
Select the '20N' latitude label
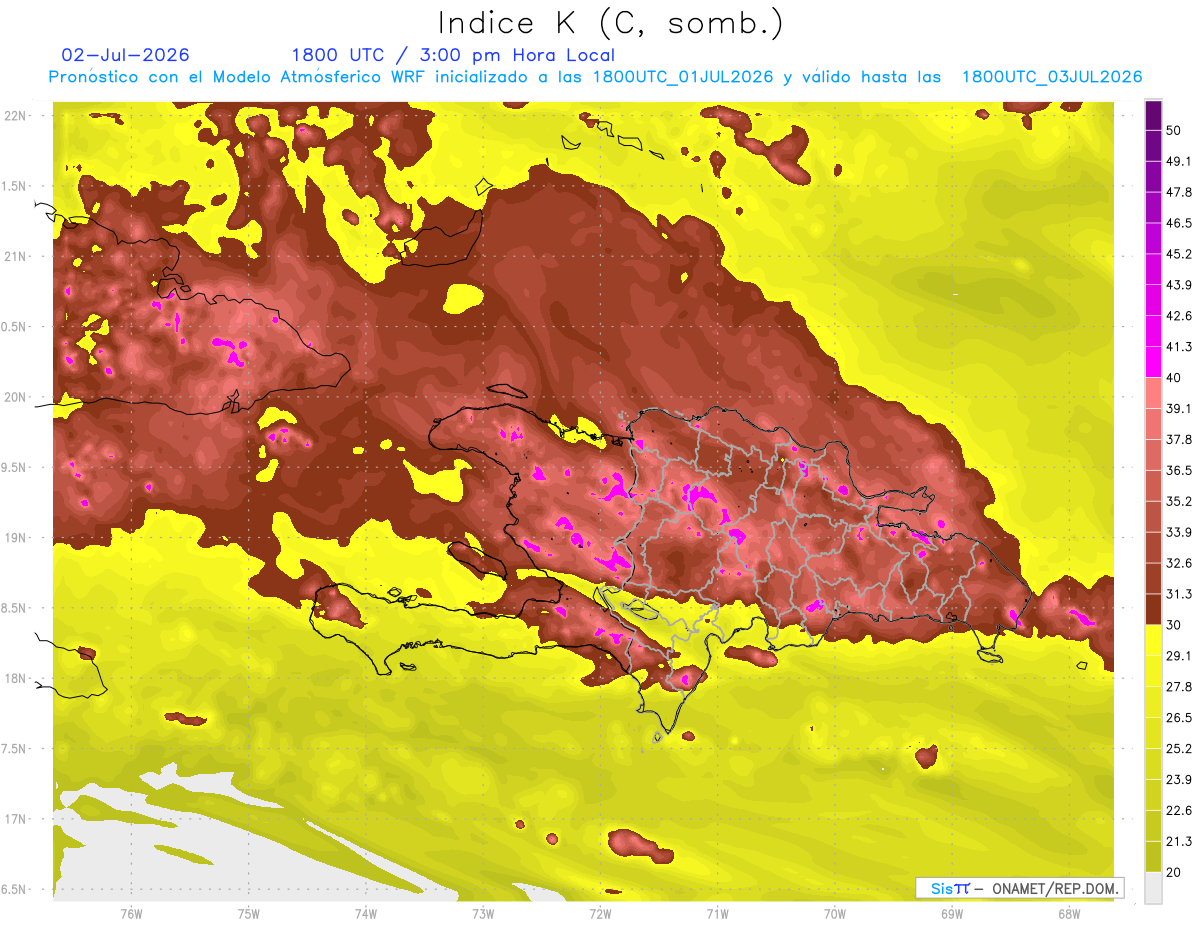click(15, 397)
